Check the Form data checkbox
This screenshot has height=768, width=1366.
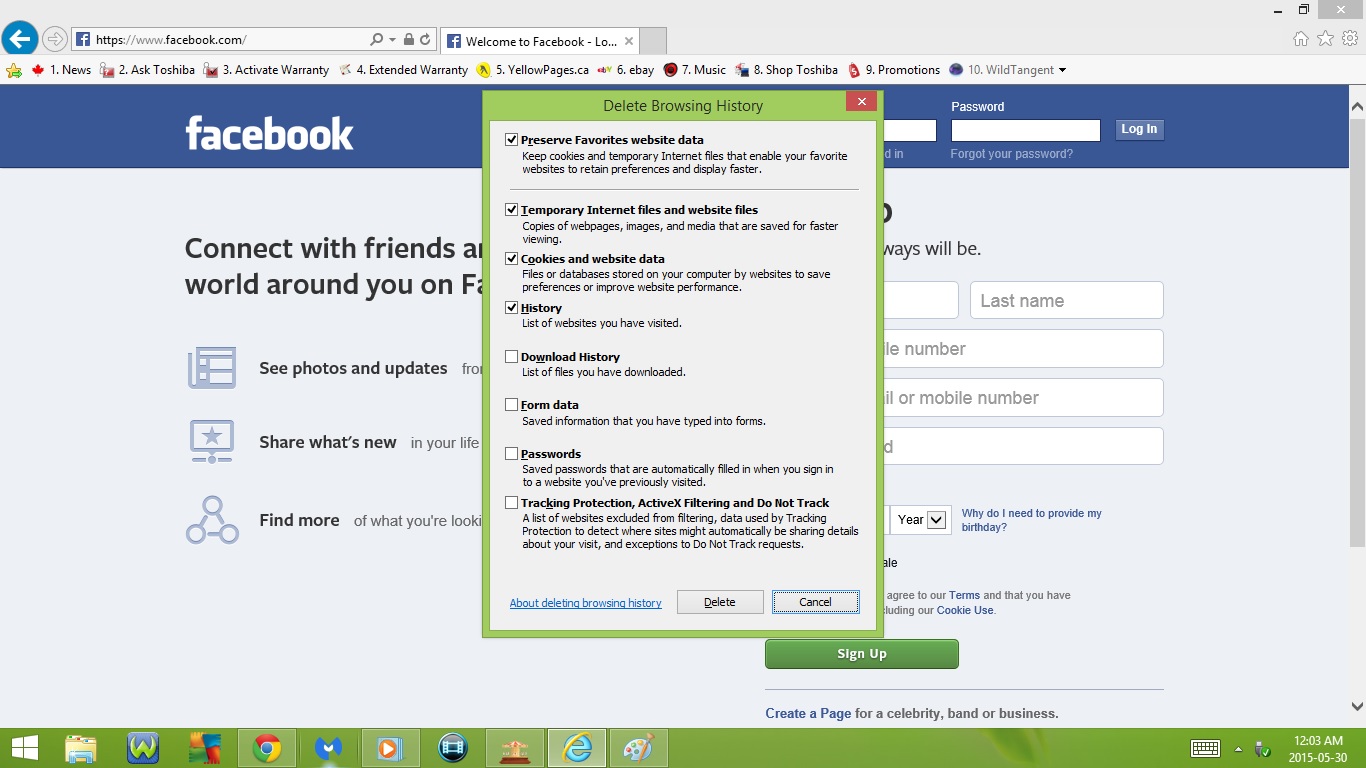click(x=511, y=405)
